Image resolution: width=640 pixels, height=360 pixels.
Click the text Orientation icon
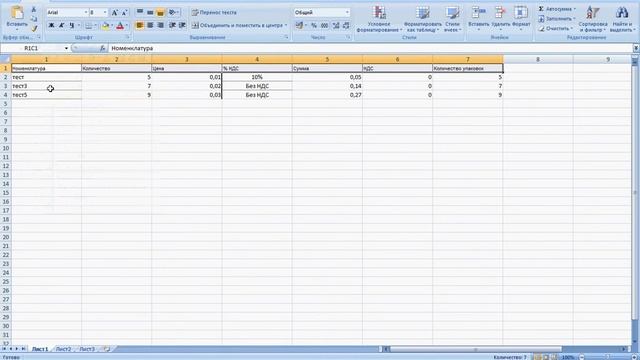pos(173,13)
